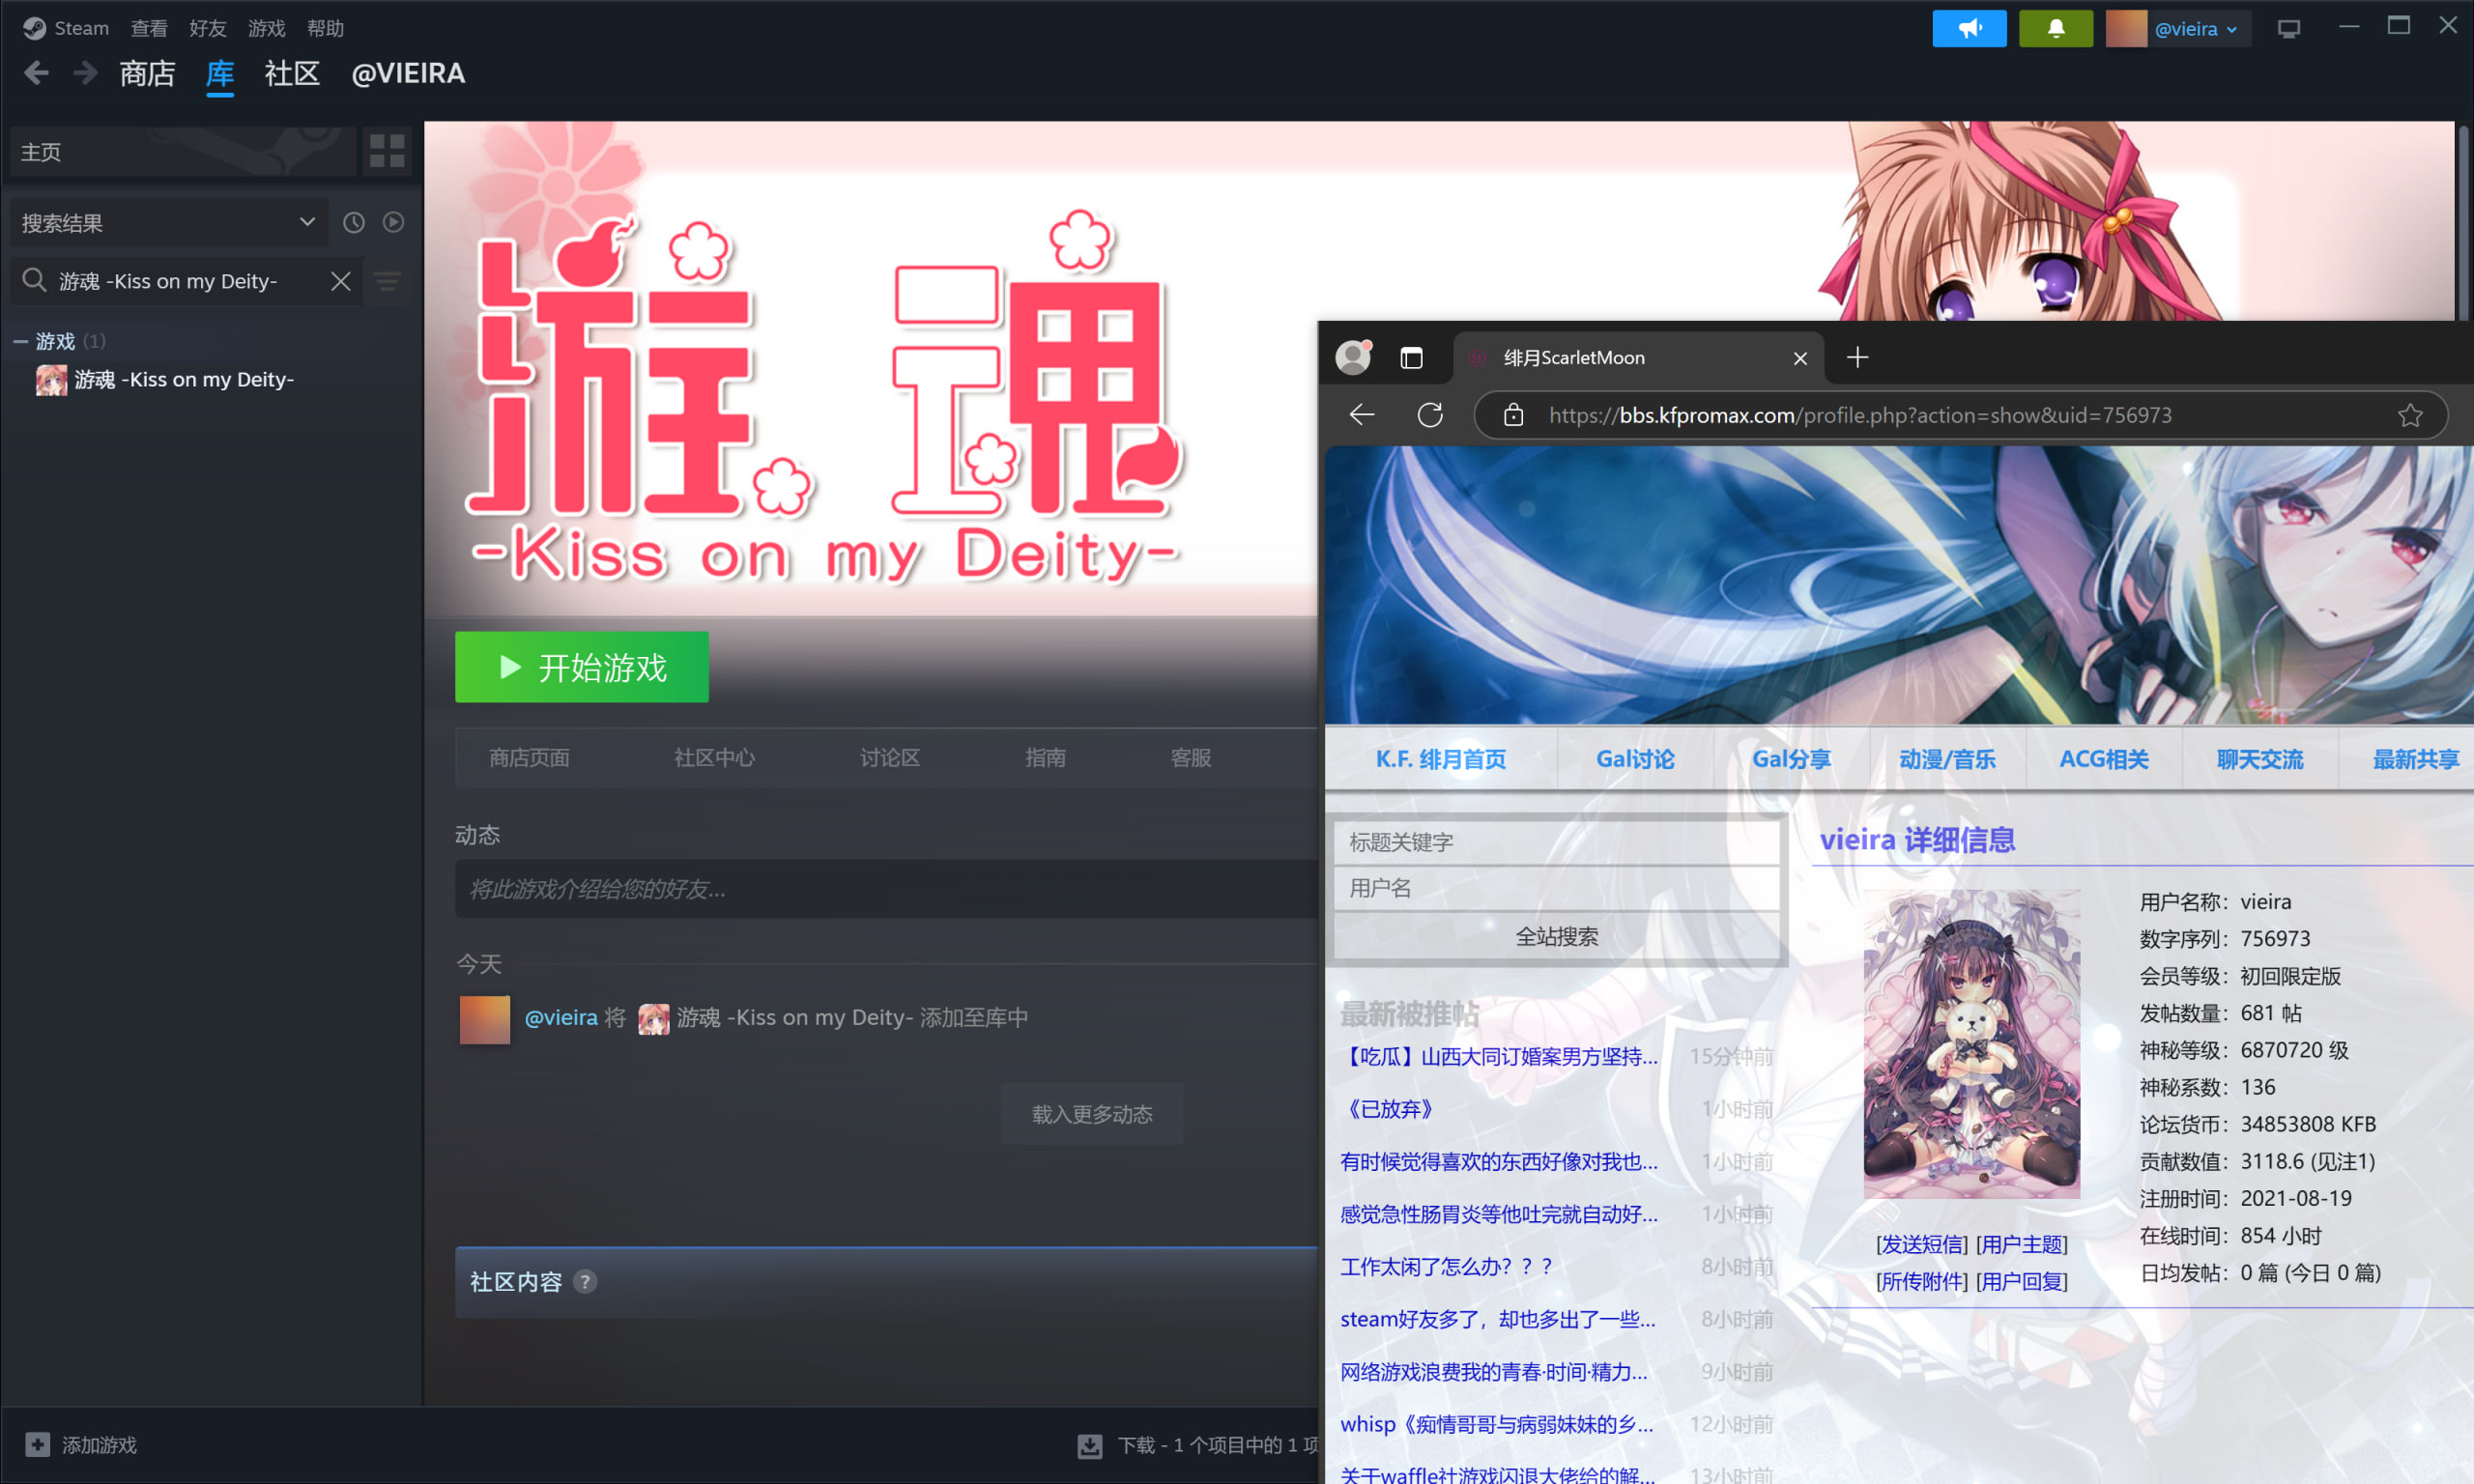Open advanced library filter options icon
The height and width of the screenshot is (1484, 2474).
tap(388, 281)
